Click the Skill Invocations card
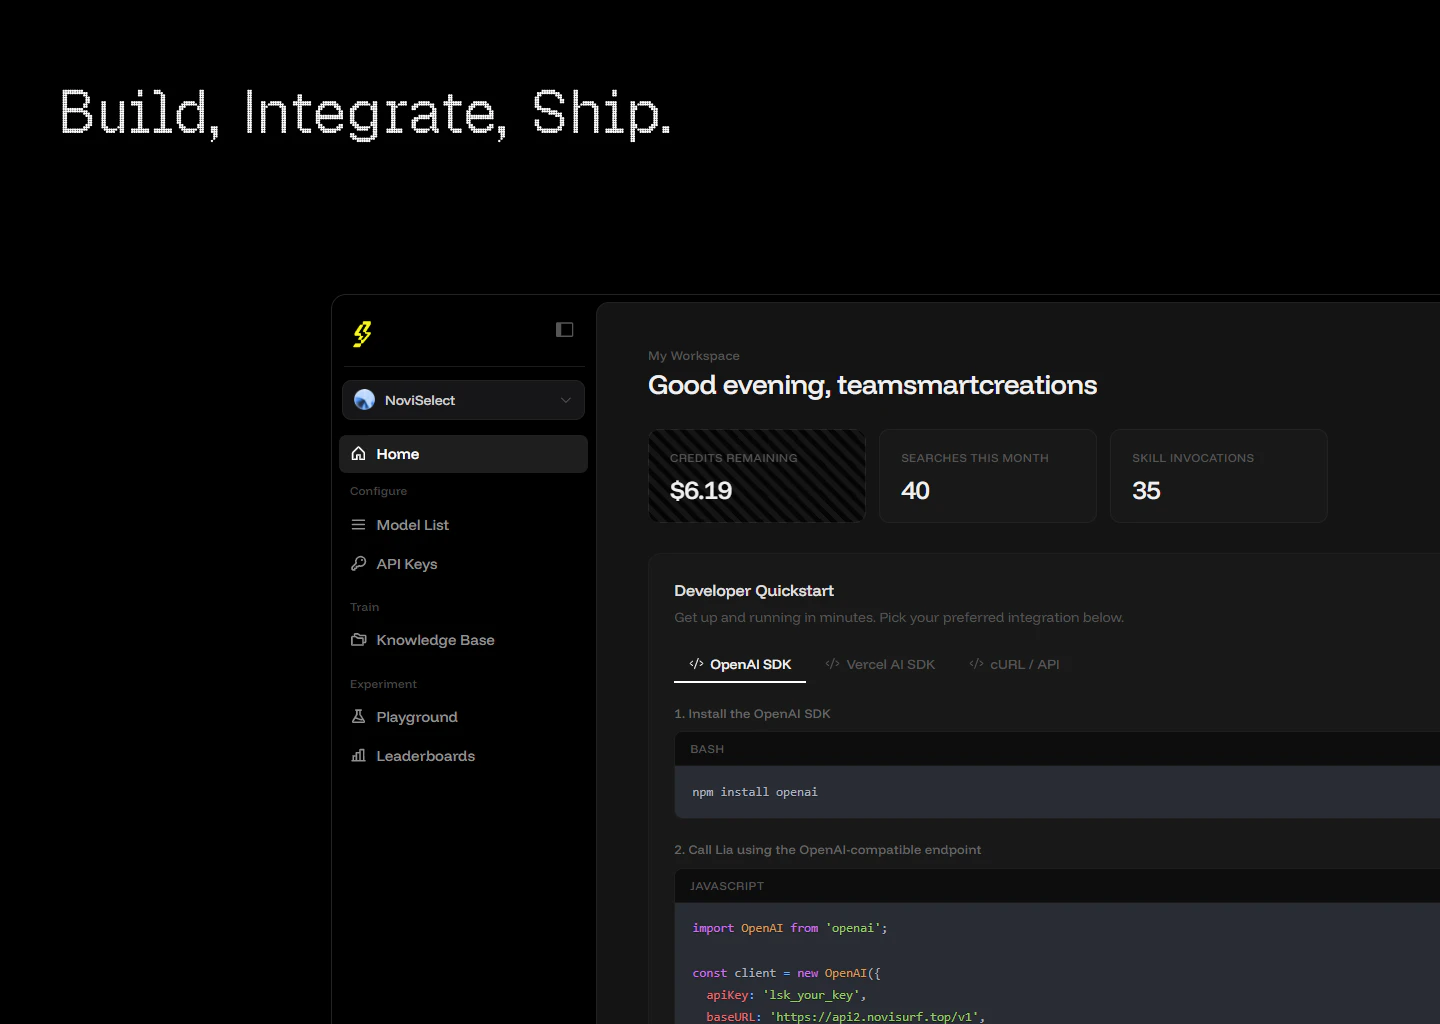Viewport: 1440px width, 1024px height. 1218,476
